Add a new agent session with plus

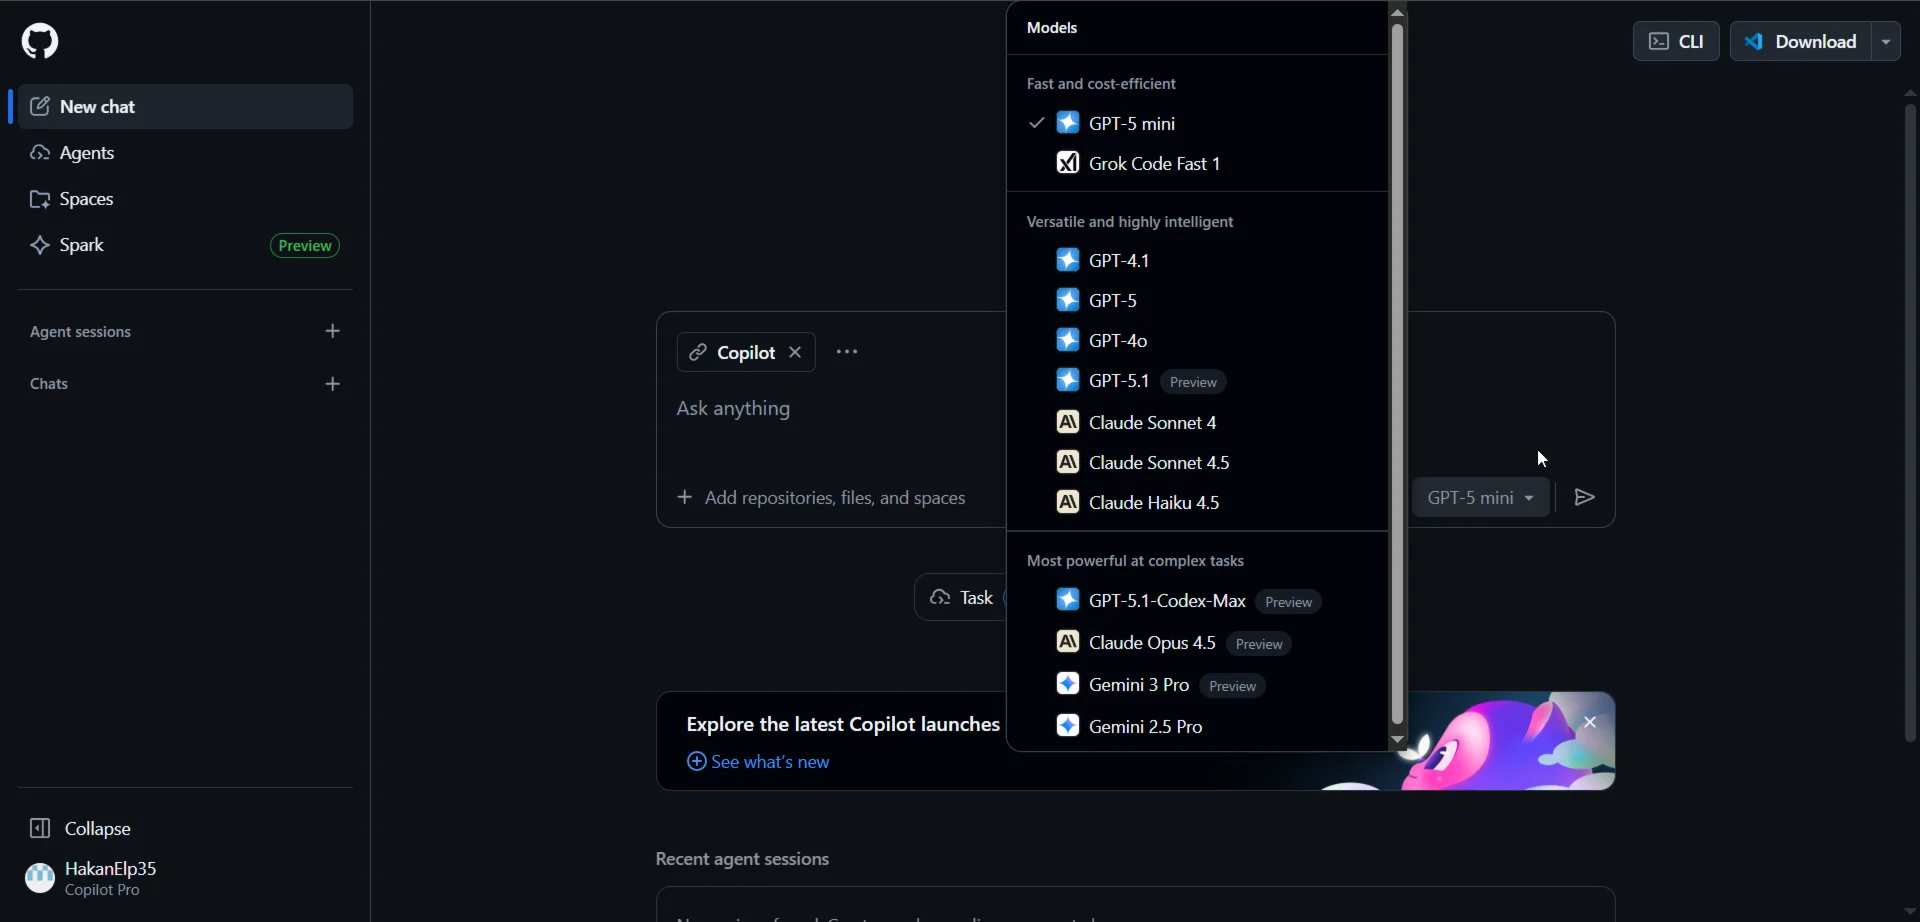tap(333, 331)
